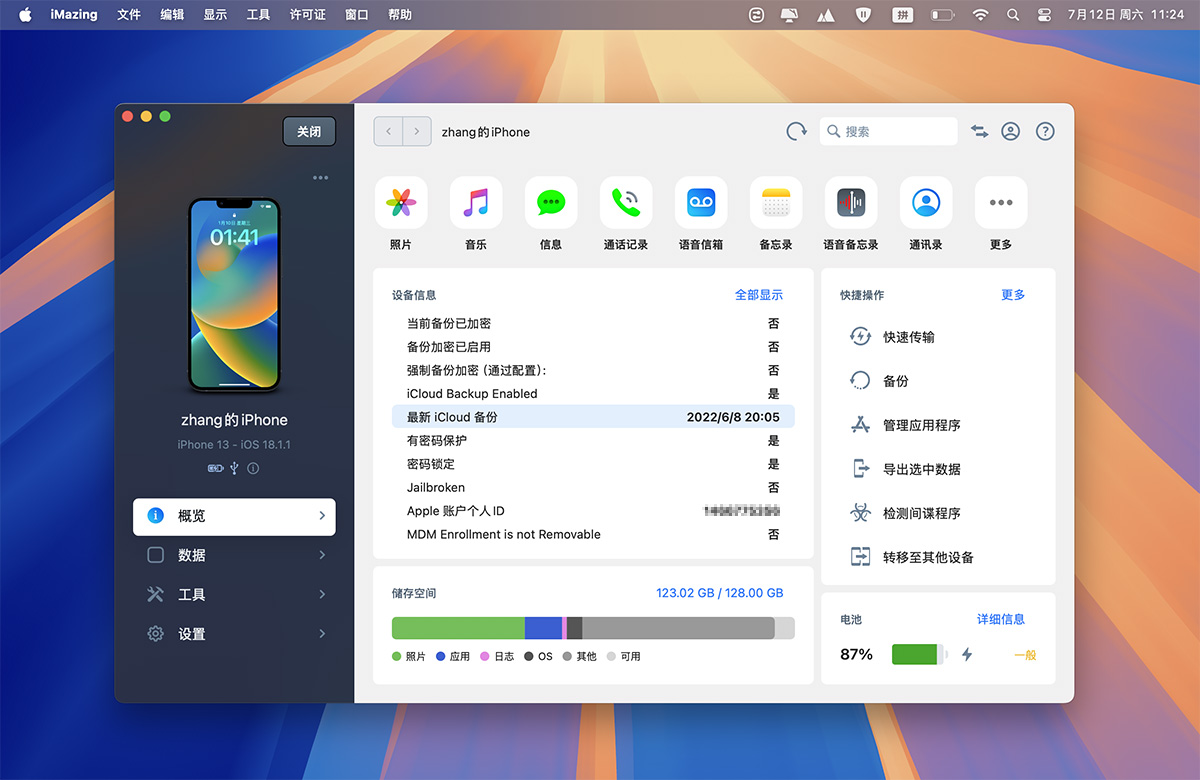Viewport: 1200px width, 780px height.
Task: Click the refresh icon beside search
Action: click(796, 131)
